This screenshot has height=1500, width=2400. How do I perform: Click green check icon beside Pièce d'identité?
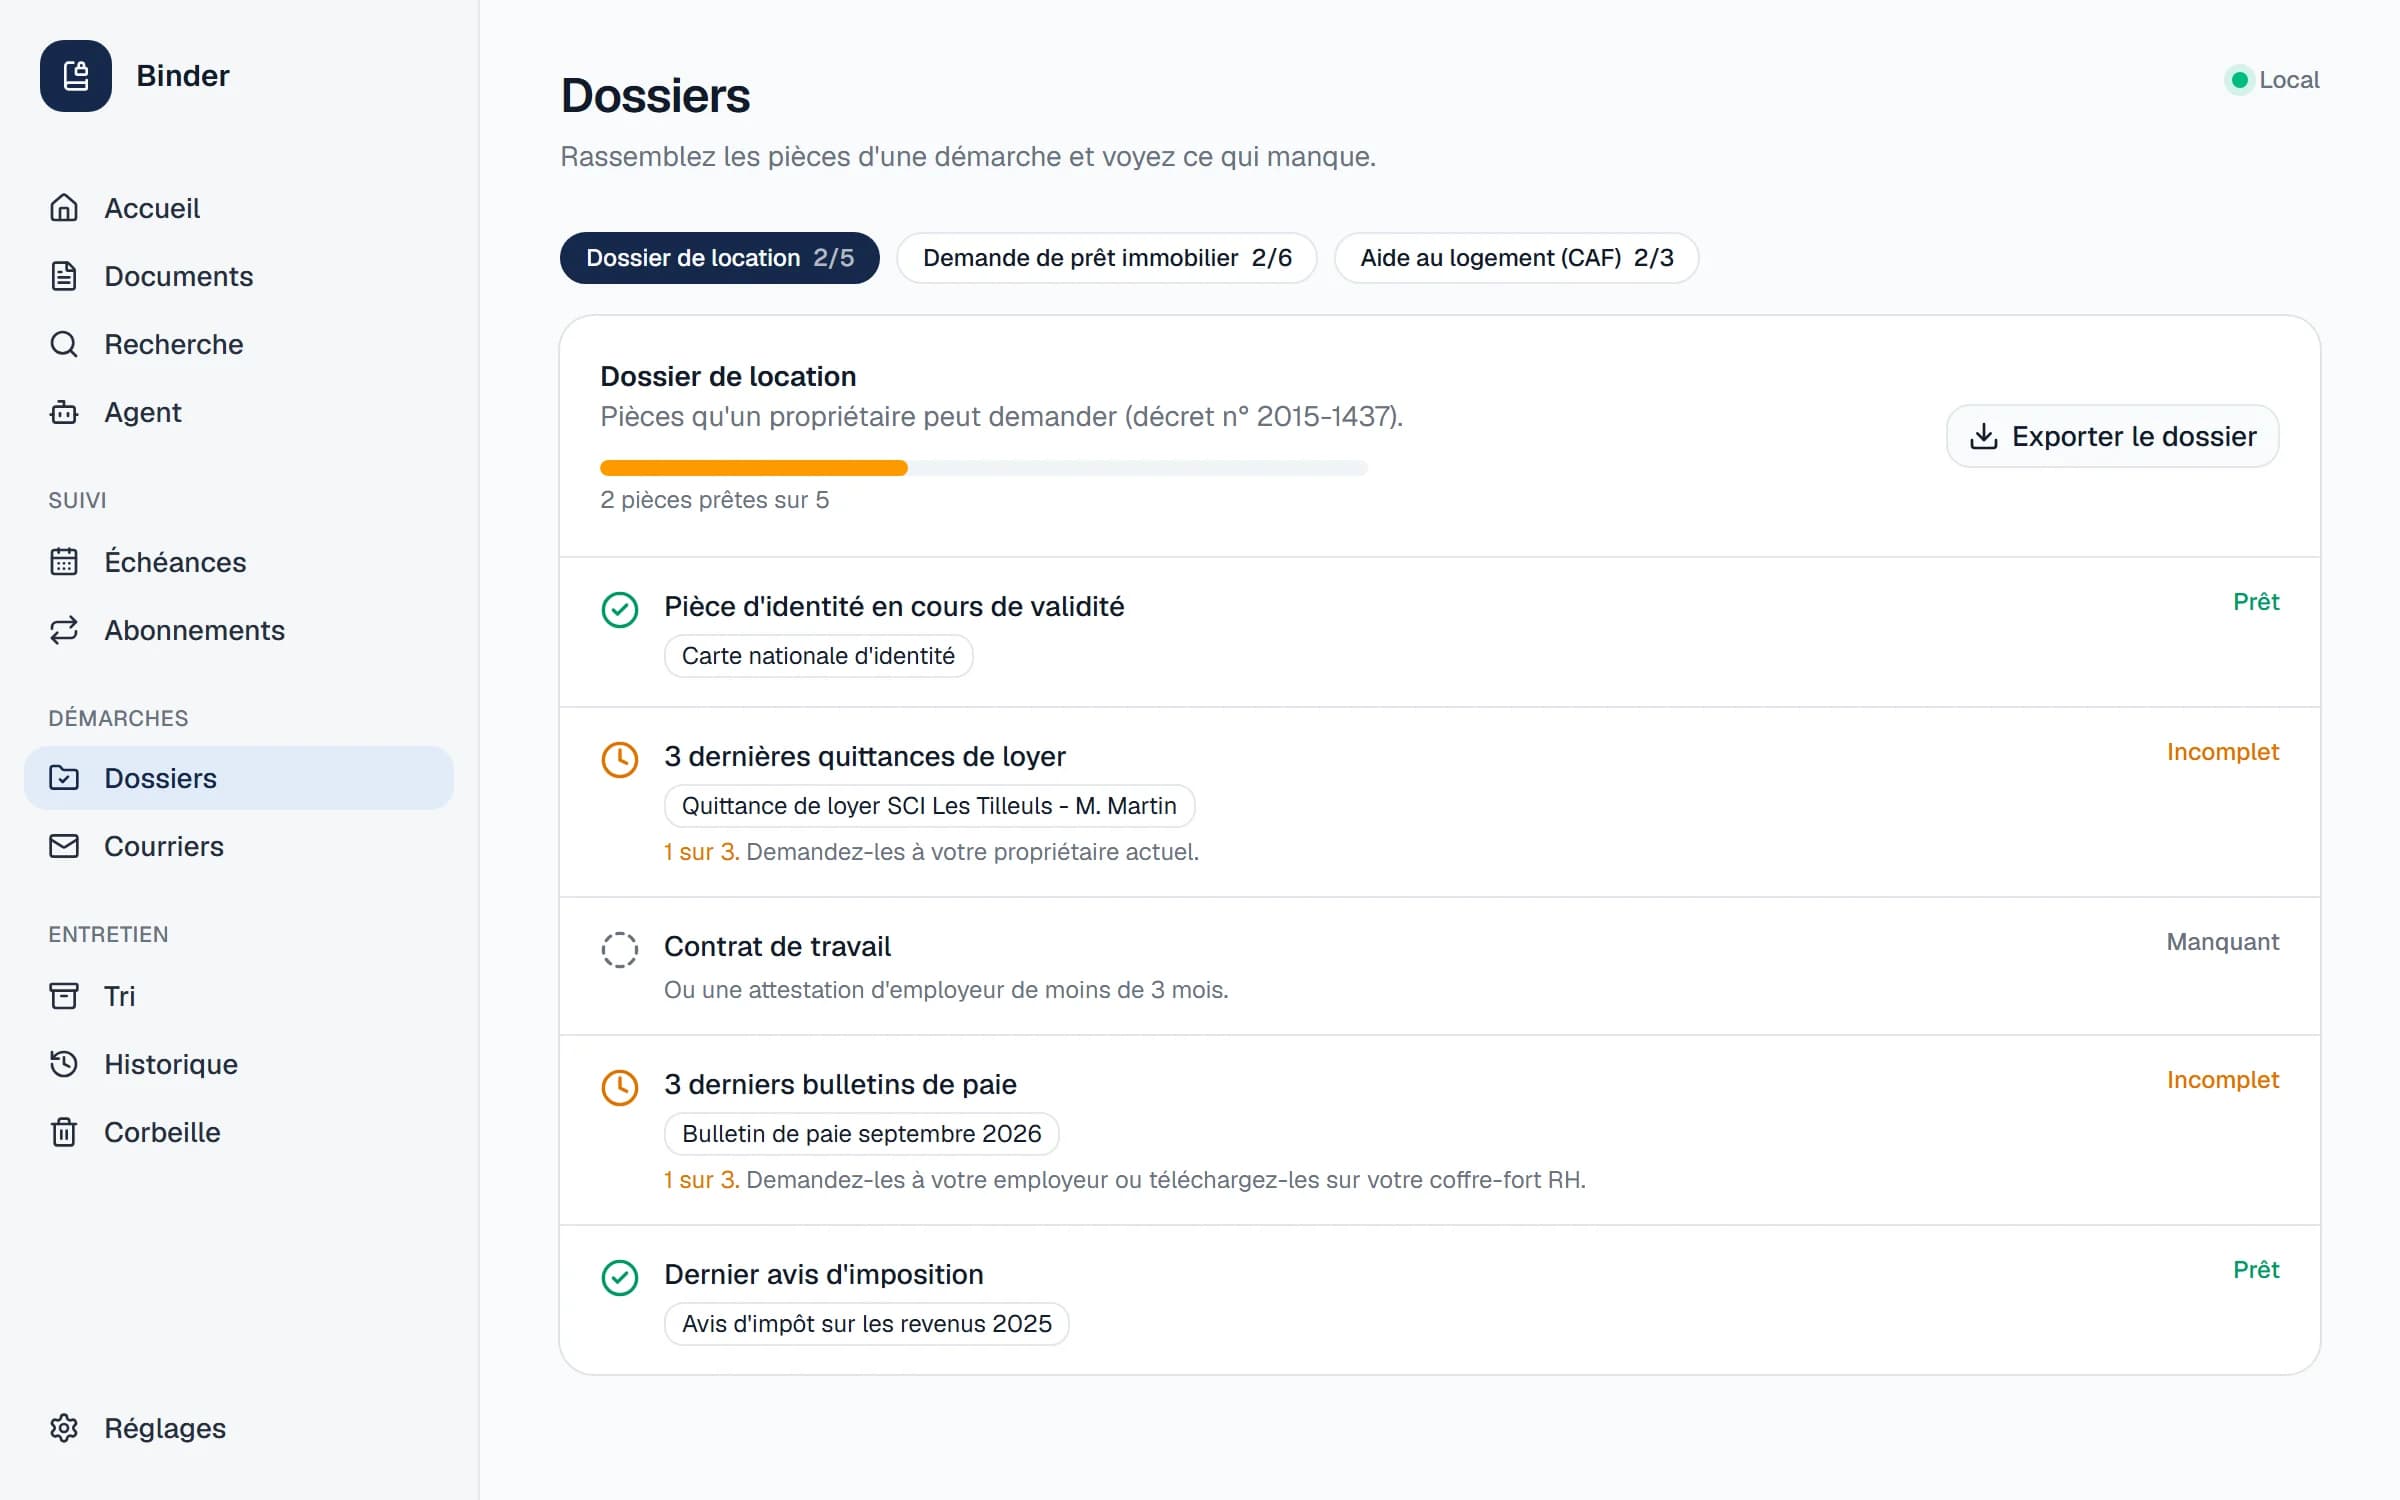(620, 610)
